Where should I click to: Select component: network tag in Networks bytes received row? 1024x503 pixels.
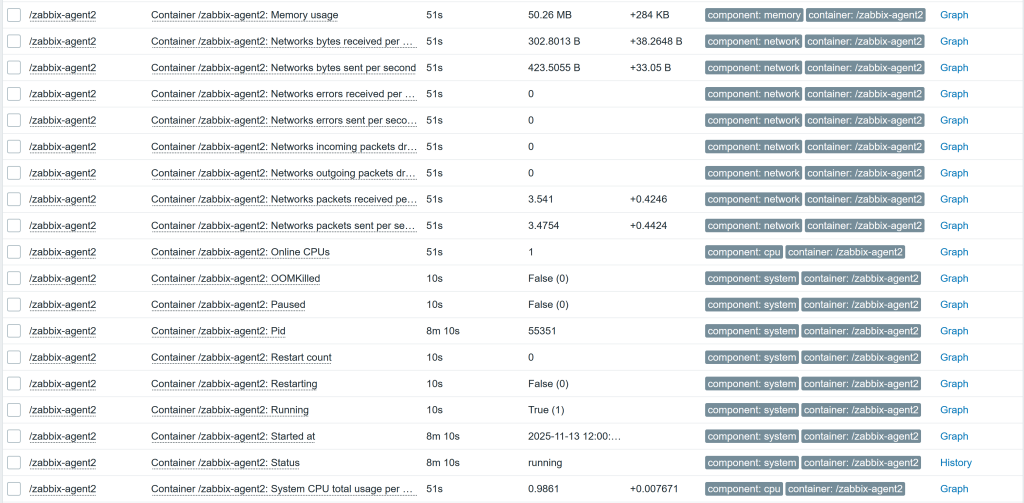753,42
